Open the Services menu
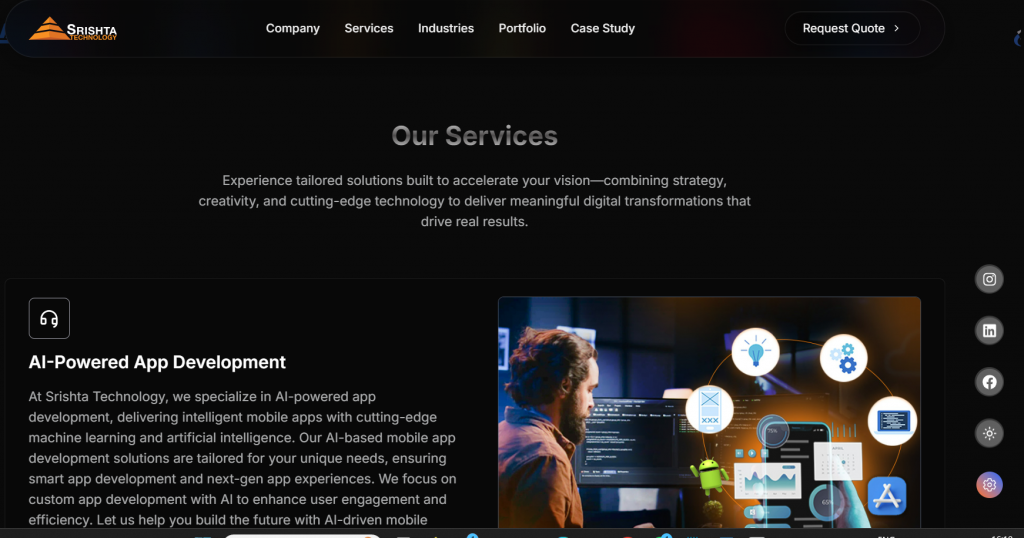The height and width of the screenshot is (538, 1024). click(x=369, y=28)
